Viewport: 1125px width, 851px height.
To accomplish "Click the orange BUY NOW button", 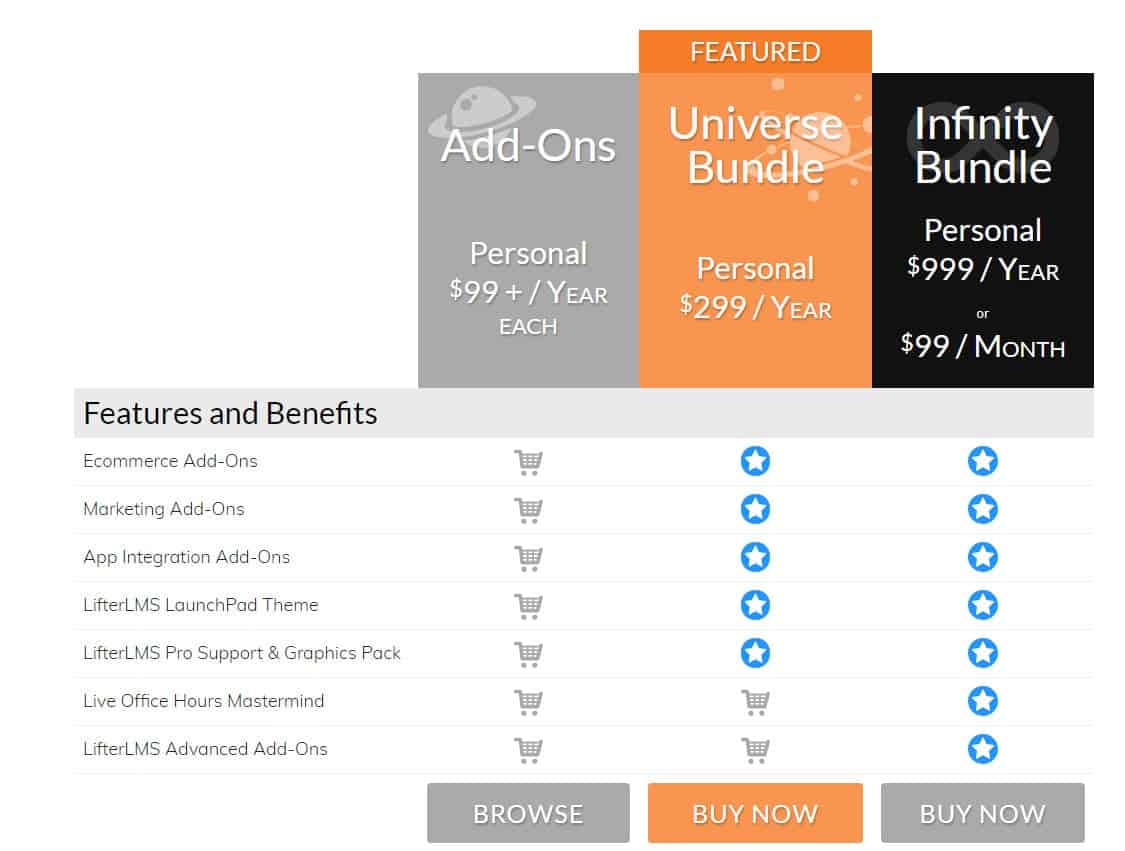I will [x=756, y=814].
